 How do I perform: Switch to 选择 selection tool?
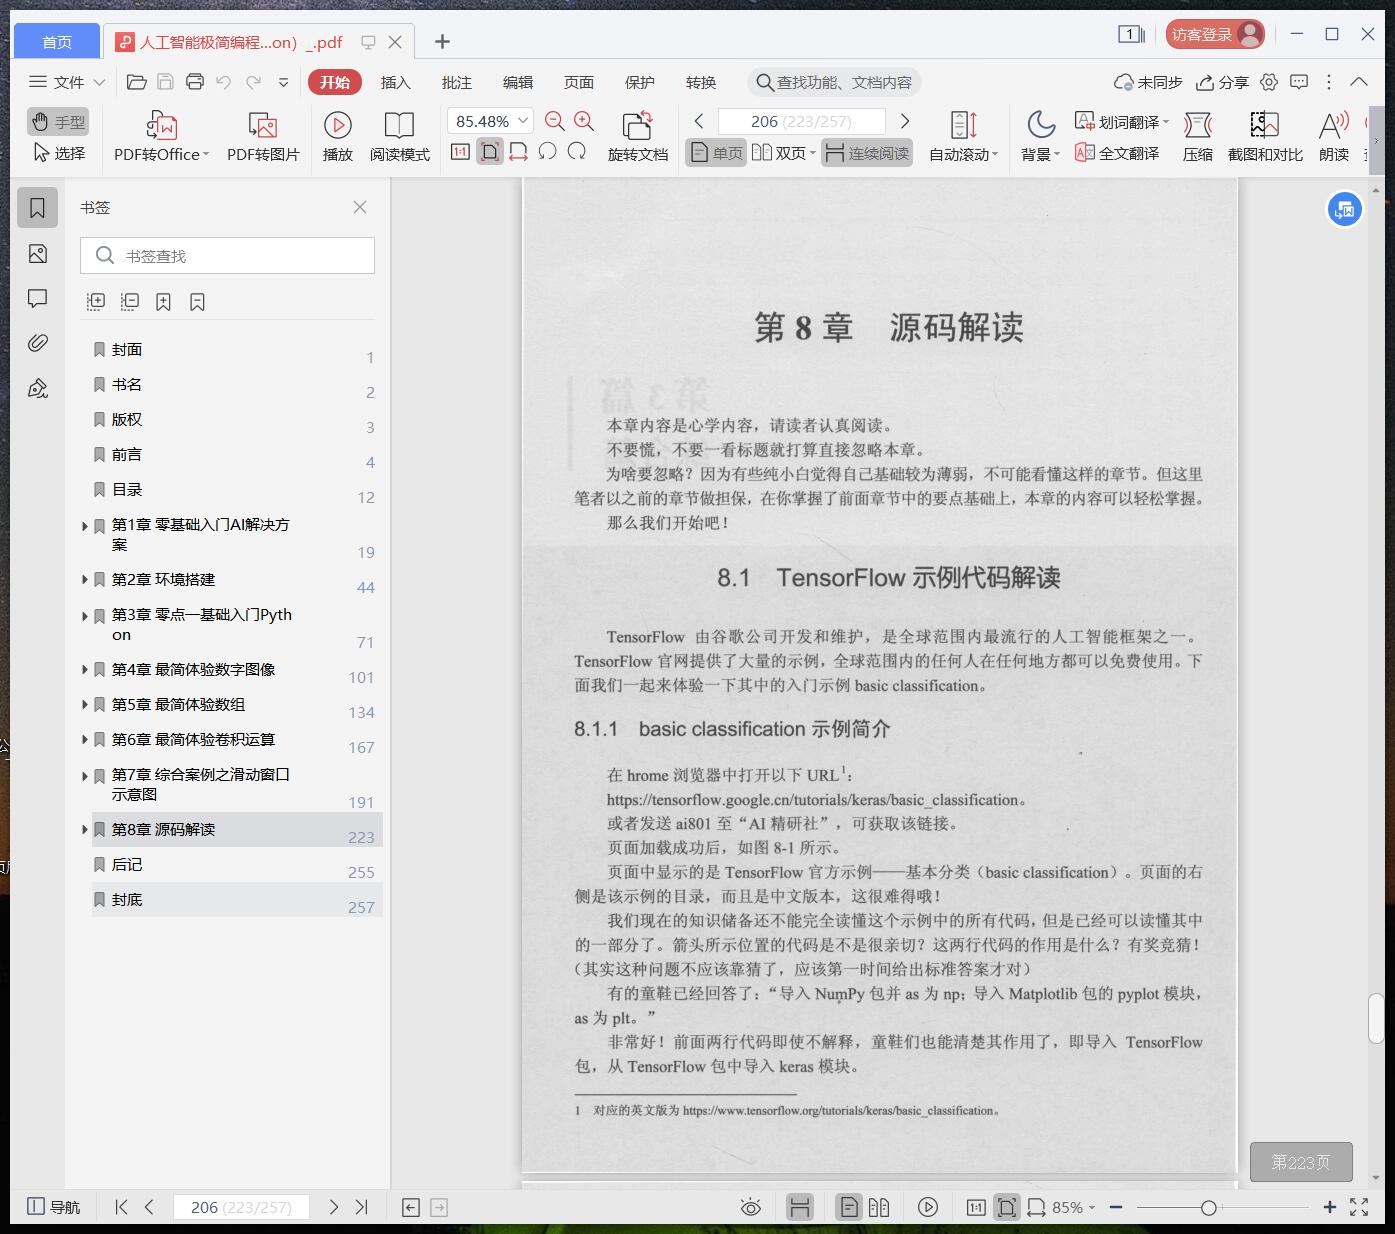pos(58,153)
